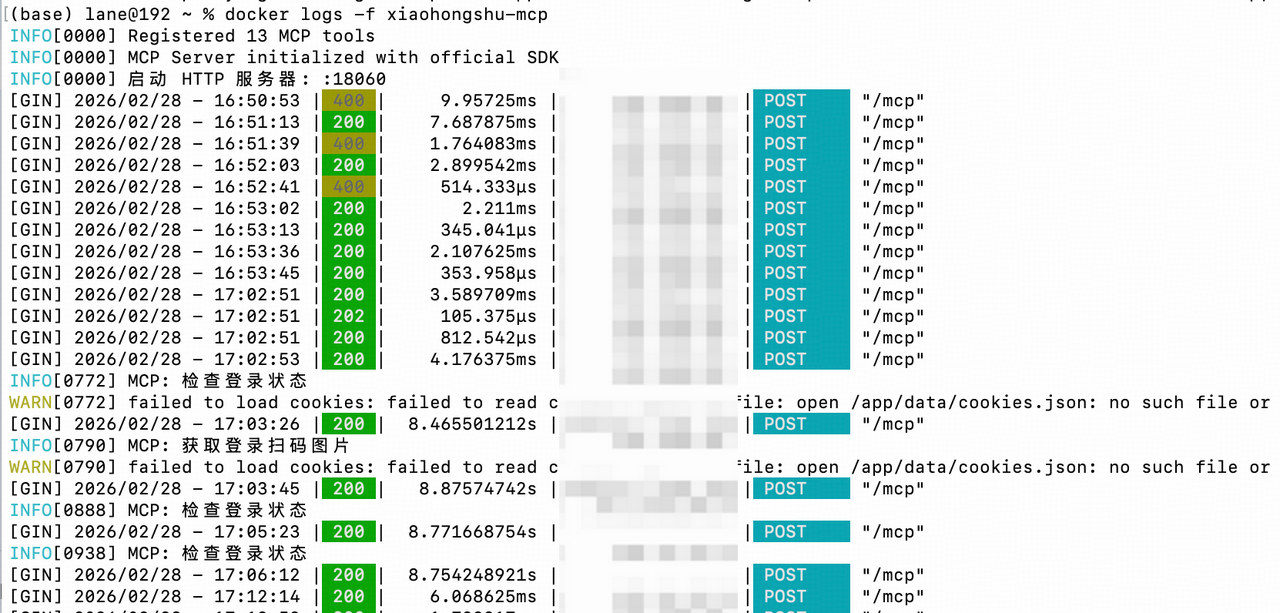
Task: Click the 400 status code at 16:52:41
Action: click(x=349, y=187)
